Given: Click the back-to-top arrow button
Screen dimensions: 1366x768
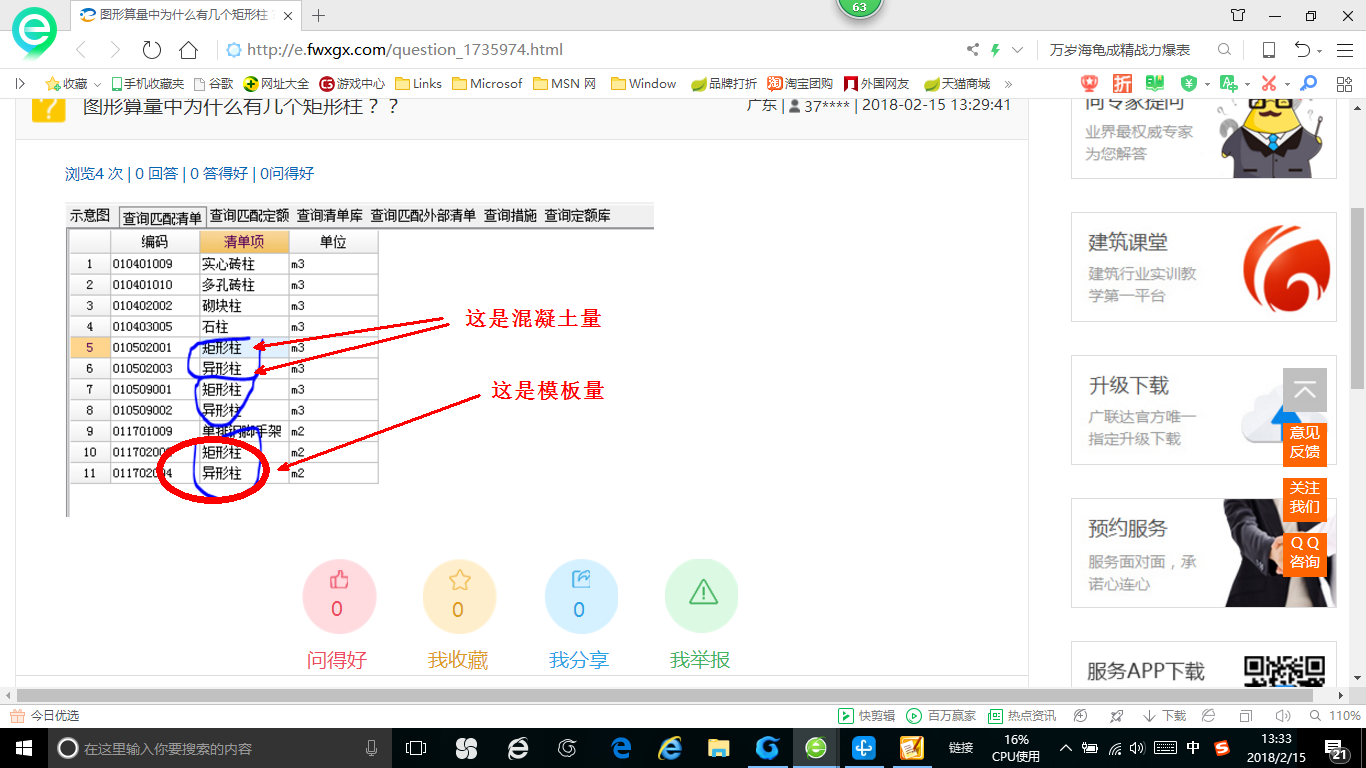Looking at the screenshot, I should pyautogui.click(x=1305, y=390).
